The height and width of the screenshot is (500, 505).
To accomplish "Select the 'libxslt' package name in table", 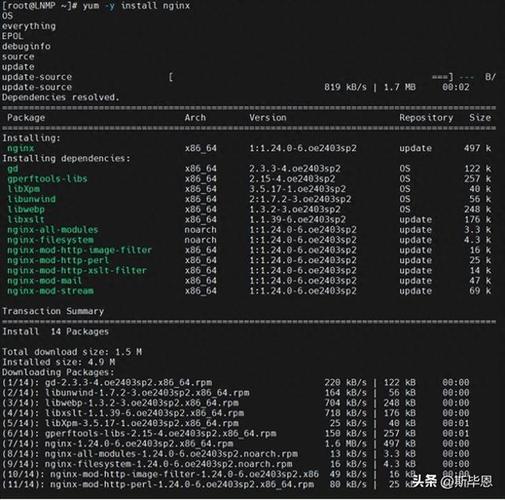I will (x=26, y=219).
